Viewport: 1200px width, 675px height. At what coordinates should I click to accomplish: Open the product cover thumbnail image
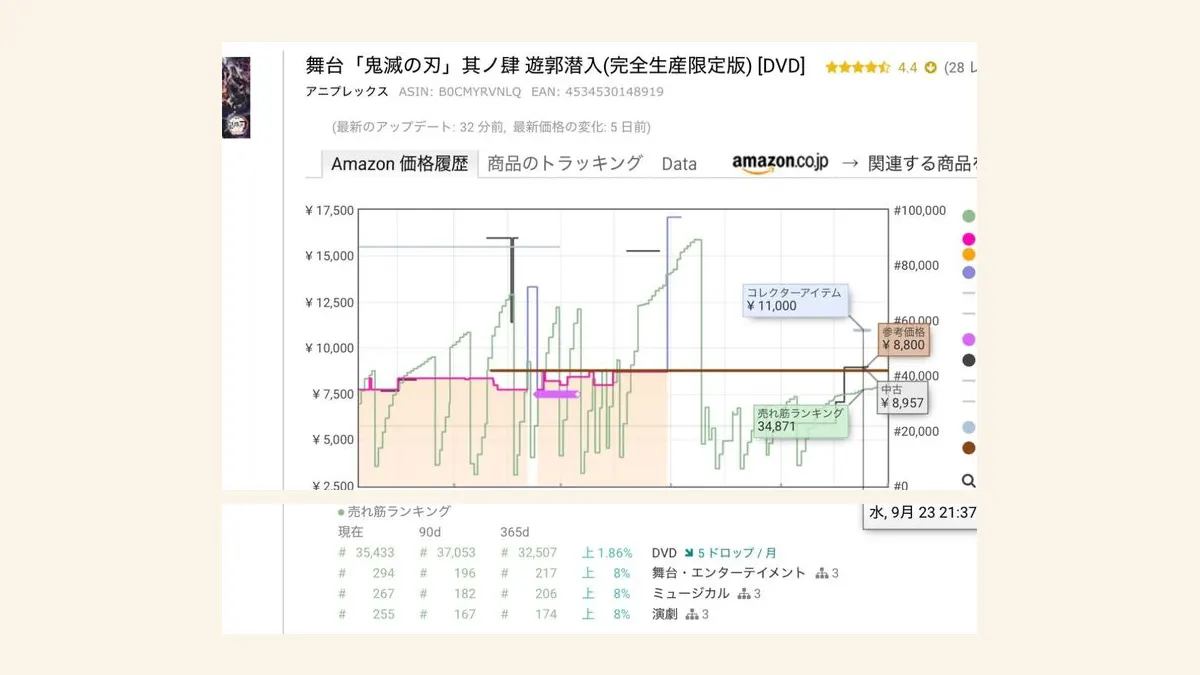236,97
